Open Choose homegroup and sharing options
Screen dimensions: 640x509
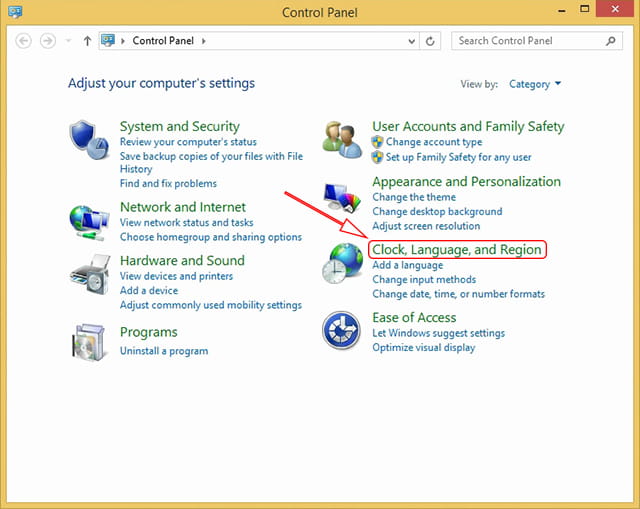[211, 237]
